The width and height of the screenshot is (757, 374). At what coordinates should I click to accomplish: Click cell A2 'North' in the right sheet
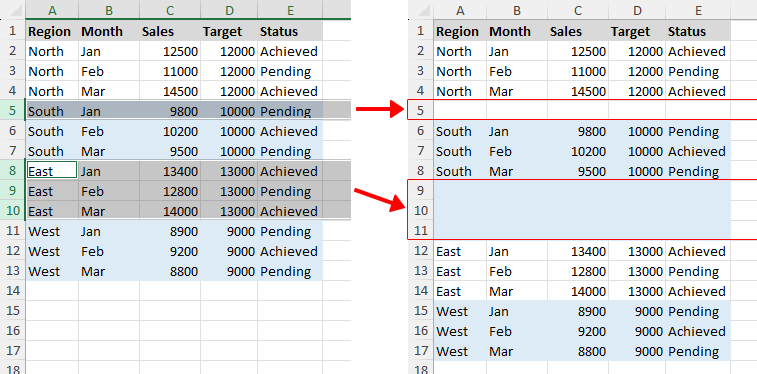[460, 51]
